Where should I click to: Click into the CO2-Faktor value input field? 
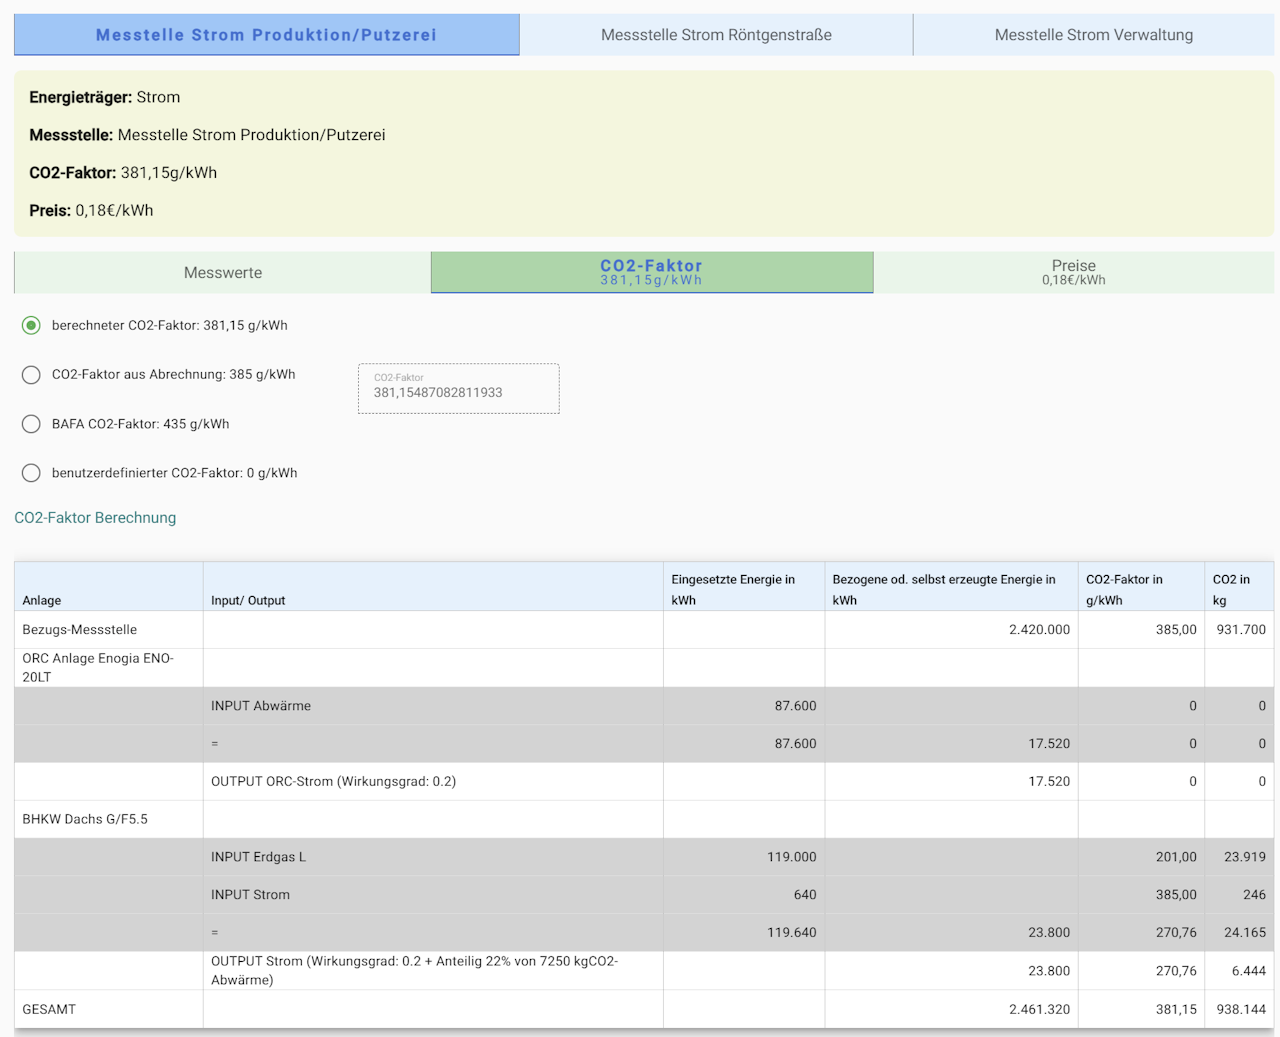[x=458, y=392]
